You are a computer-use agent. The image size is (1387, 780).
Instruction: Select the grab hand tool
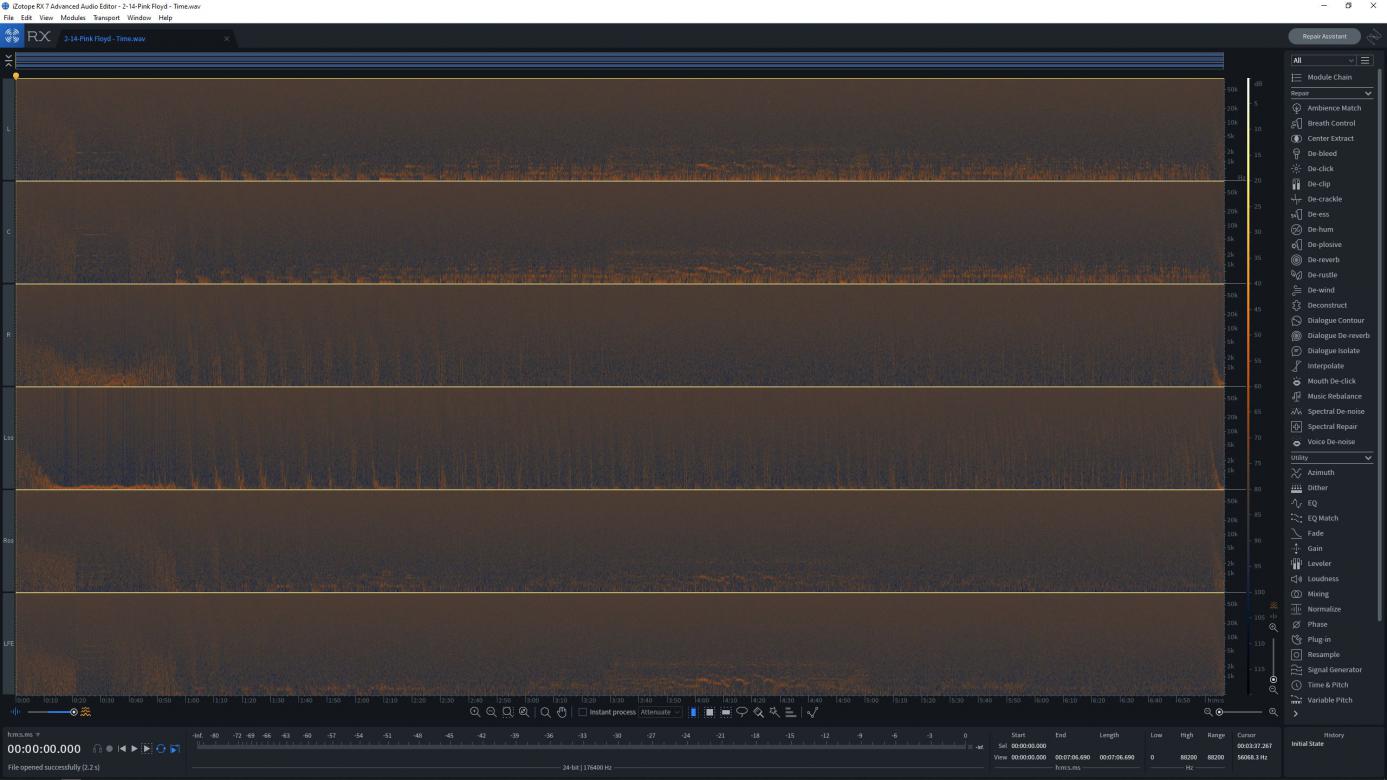[x=562, y=712]
